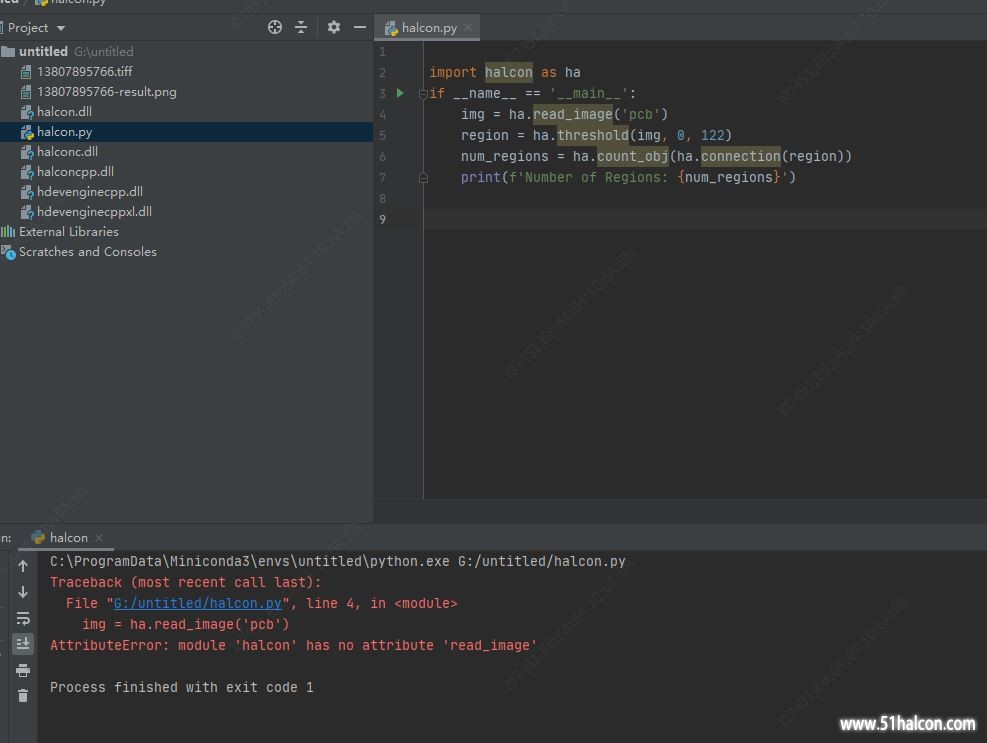Select hdevenginecppxl.dll in the project tree
Image resolution: width=987 pixels, height=743 pixels.
click(94, 212)
